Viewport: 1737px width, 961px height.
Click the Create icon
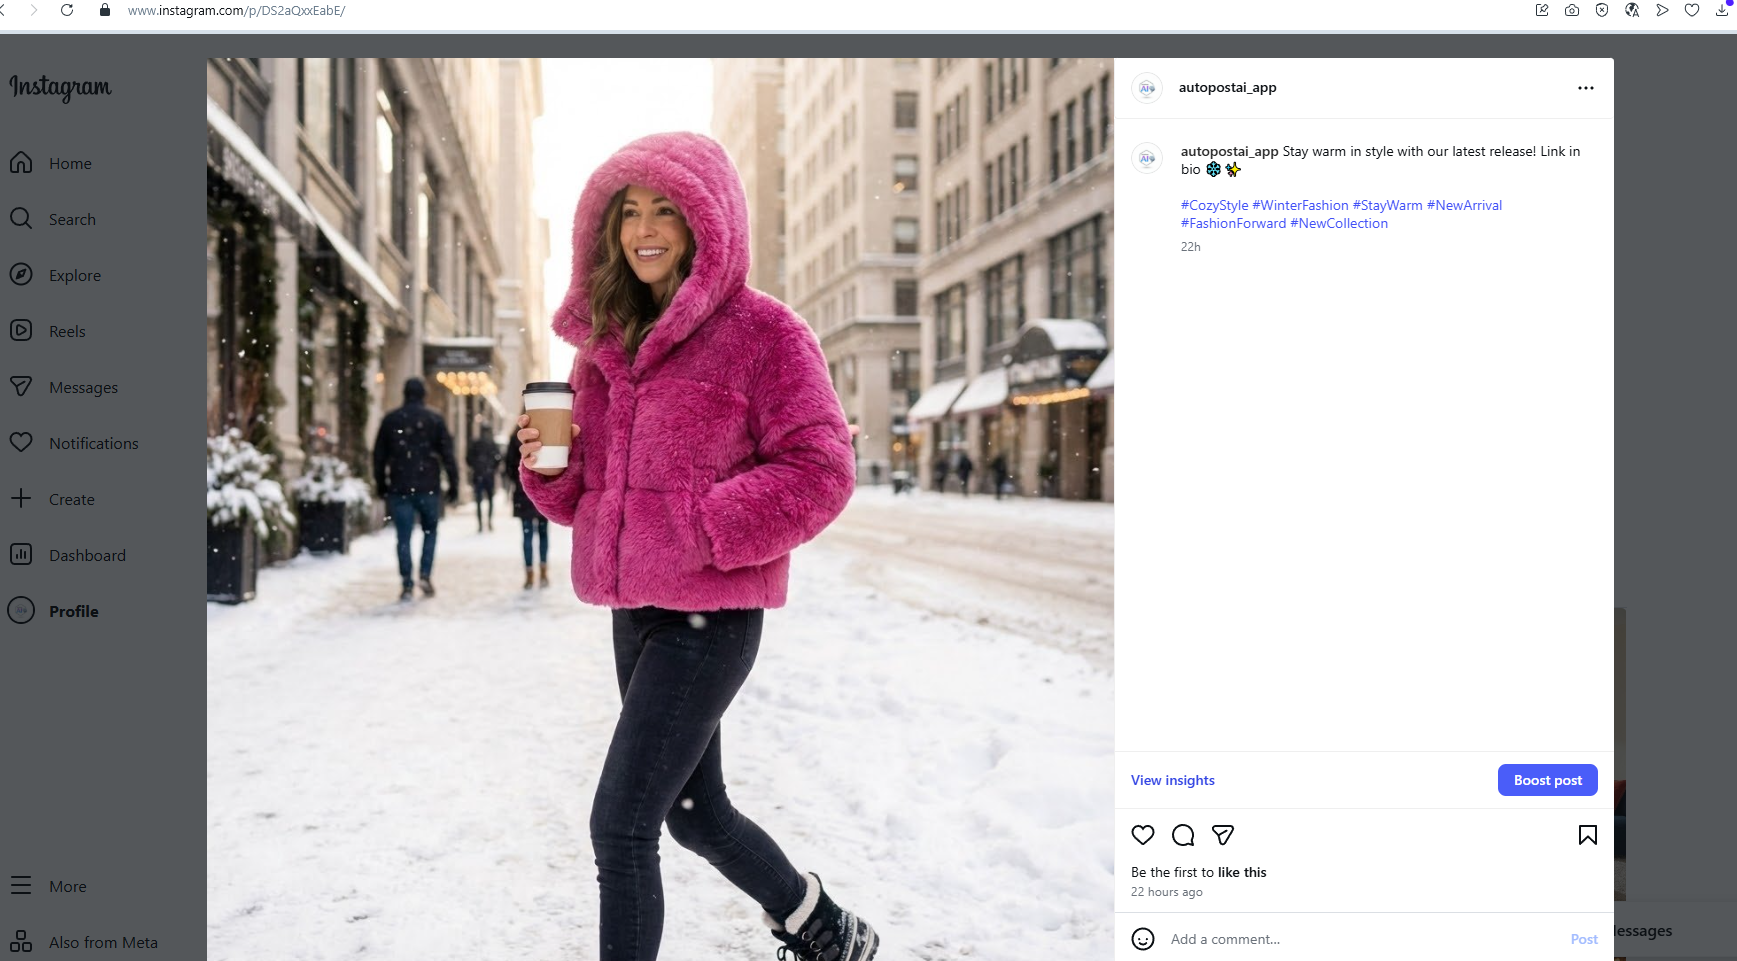(x=22, y=499)
